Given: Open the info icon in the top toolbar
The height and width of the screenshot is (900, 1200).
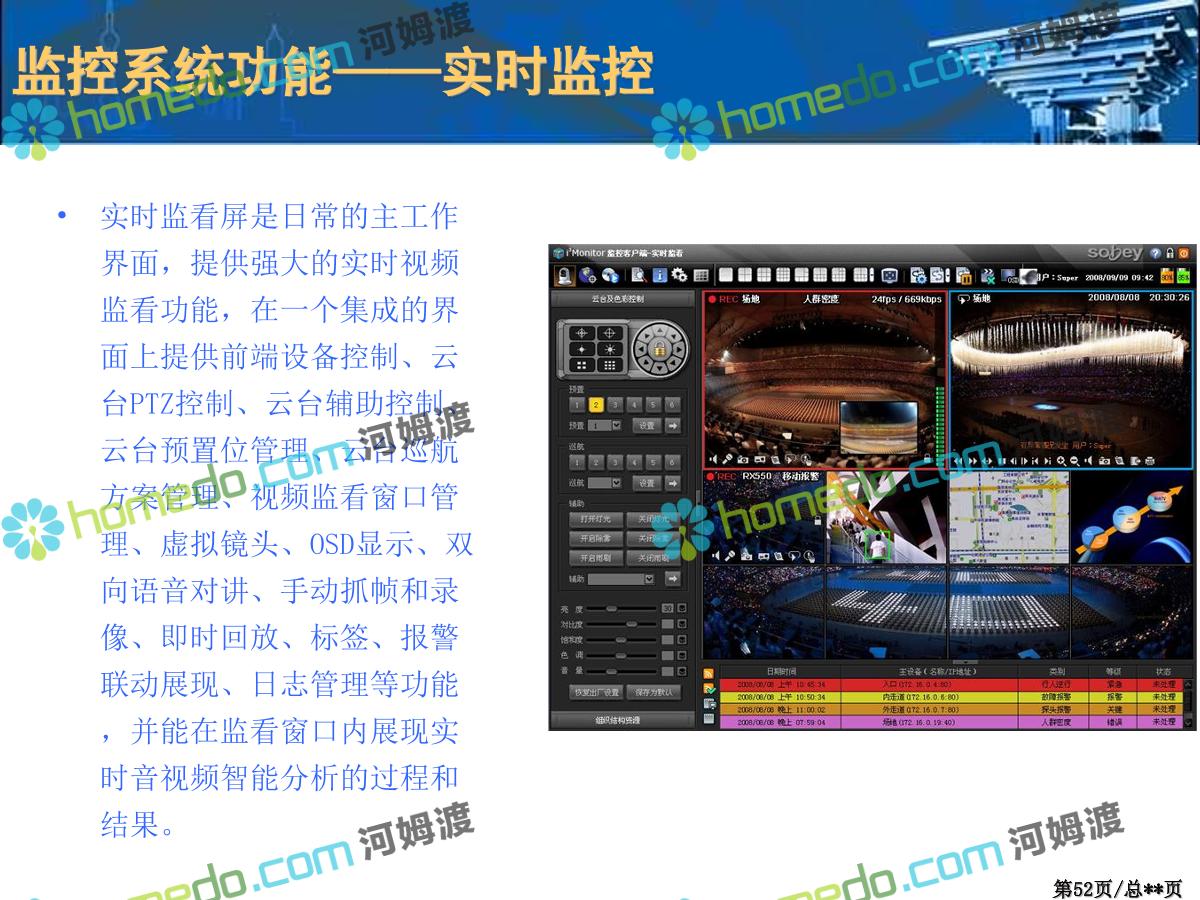Looking at the screenshot, I should tap(660, 276).
